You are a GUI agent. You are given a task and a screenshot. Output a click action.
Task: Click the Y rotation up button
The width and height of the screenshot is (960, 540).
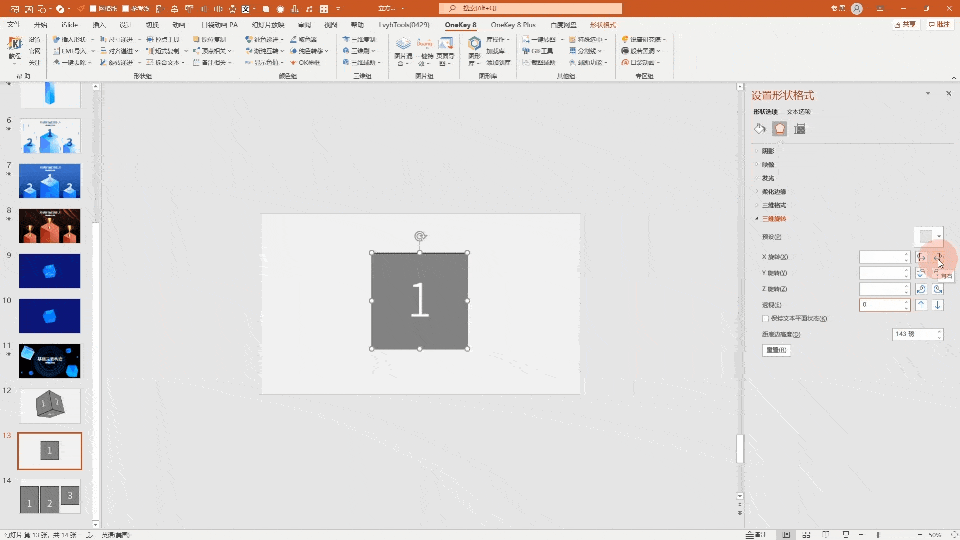click(921, 273)
